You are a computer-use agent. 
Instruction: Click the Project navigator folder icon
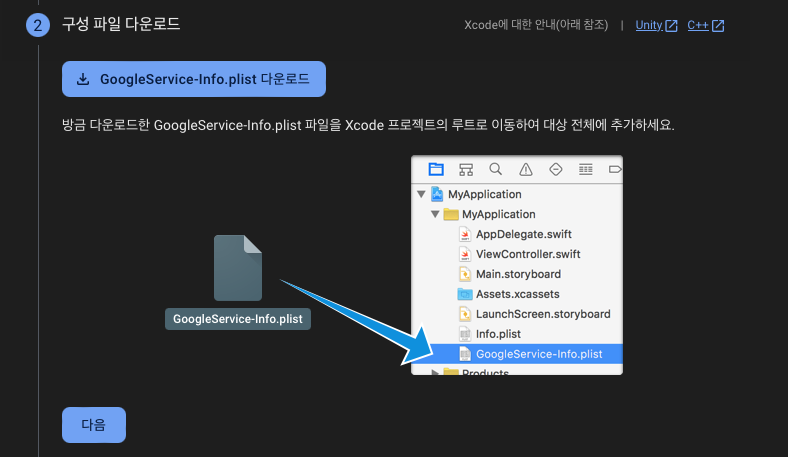(435, 169)
